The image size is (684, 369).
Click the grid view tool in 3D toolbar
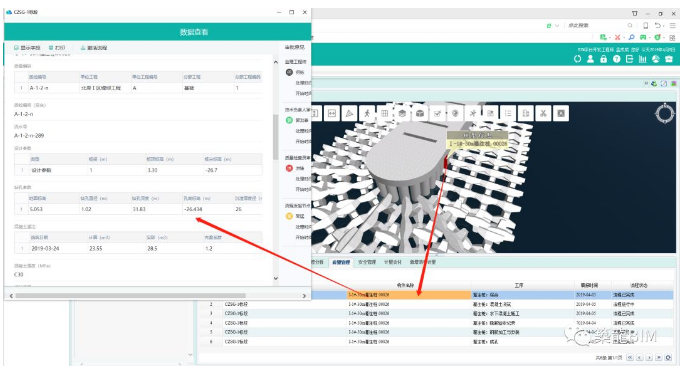(x=385, y=113)
